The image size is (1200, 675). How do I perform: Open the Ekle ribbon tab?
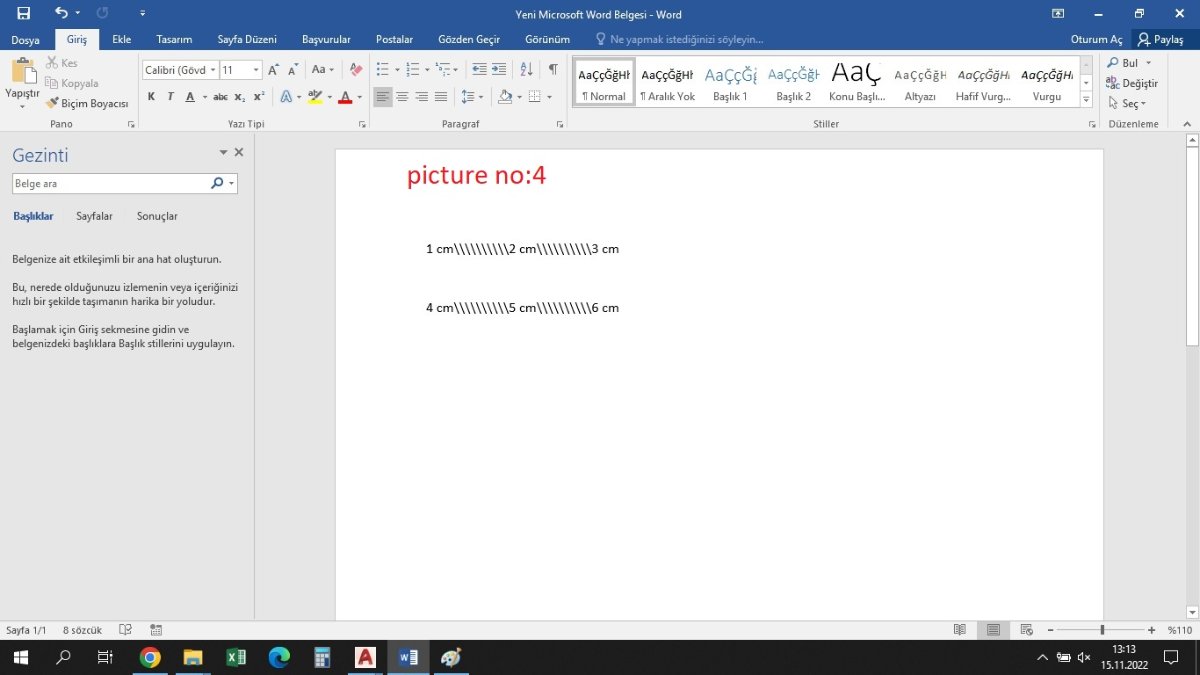(x=122, y=40)
